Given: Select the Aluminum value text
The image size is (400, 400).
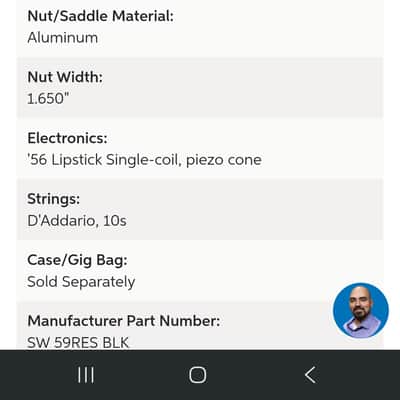Looking at the screenshot, I should 63,37.
